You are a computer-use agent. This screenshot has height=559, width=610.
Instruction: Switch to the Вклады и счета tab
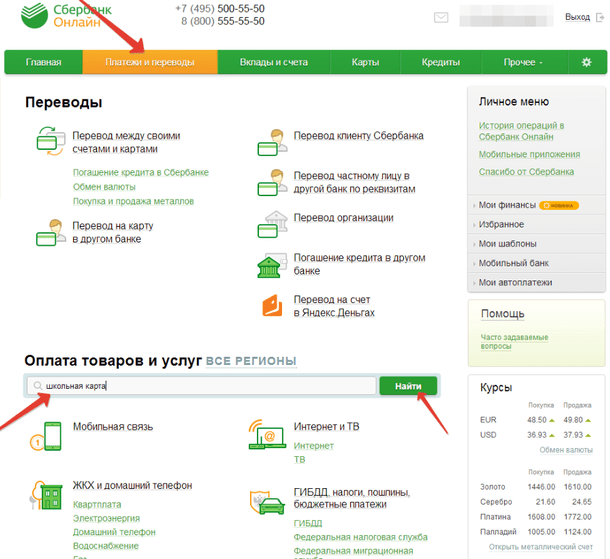273,62
